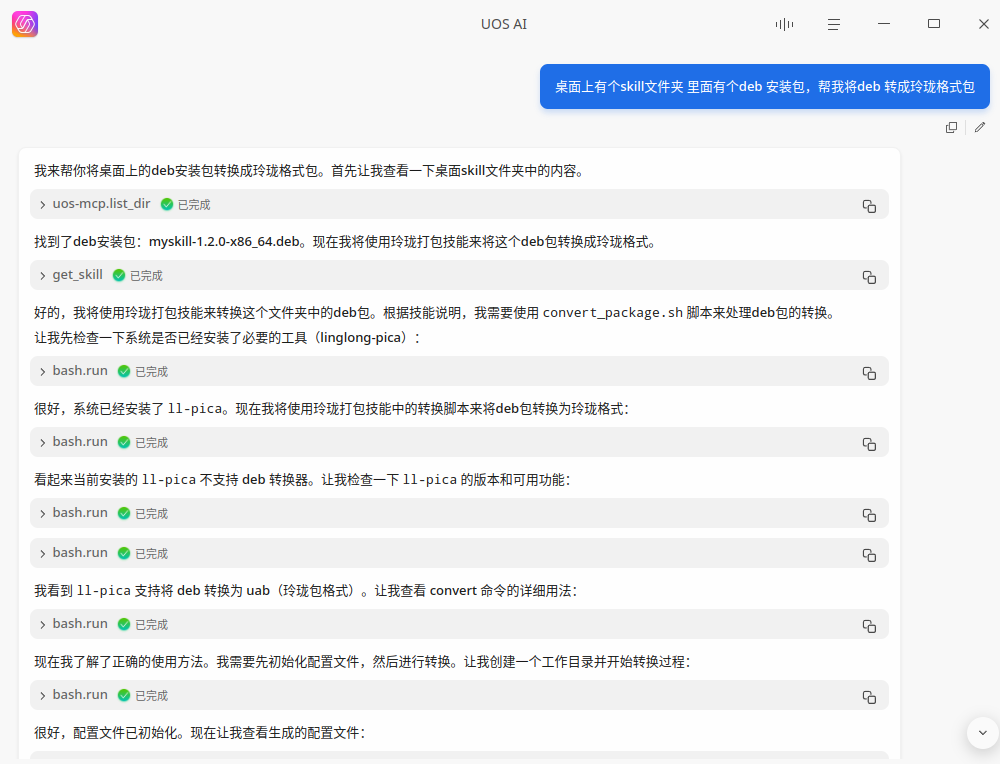The image size is (1000, 764).
Task: Click the line '很好，配置文件已初始化'
Action: [200, 733]
